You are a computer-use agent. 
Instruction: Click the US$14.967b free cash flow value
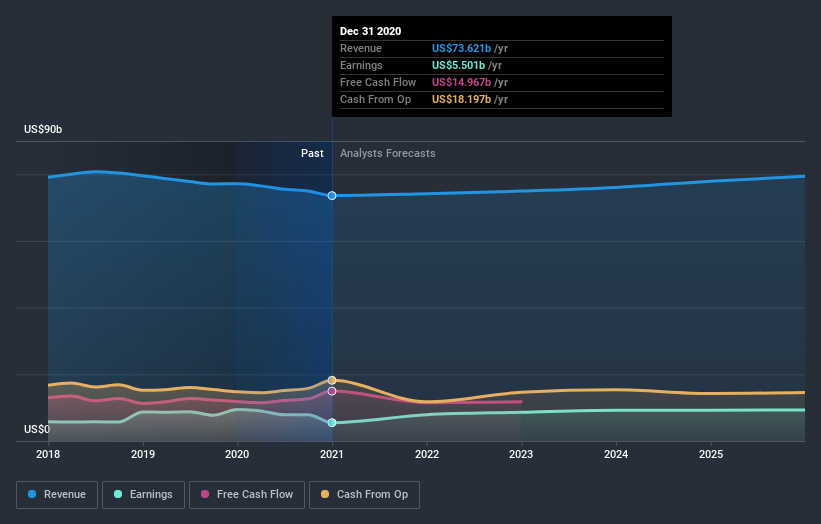[461, 82]
